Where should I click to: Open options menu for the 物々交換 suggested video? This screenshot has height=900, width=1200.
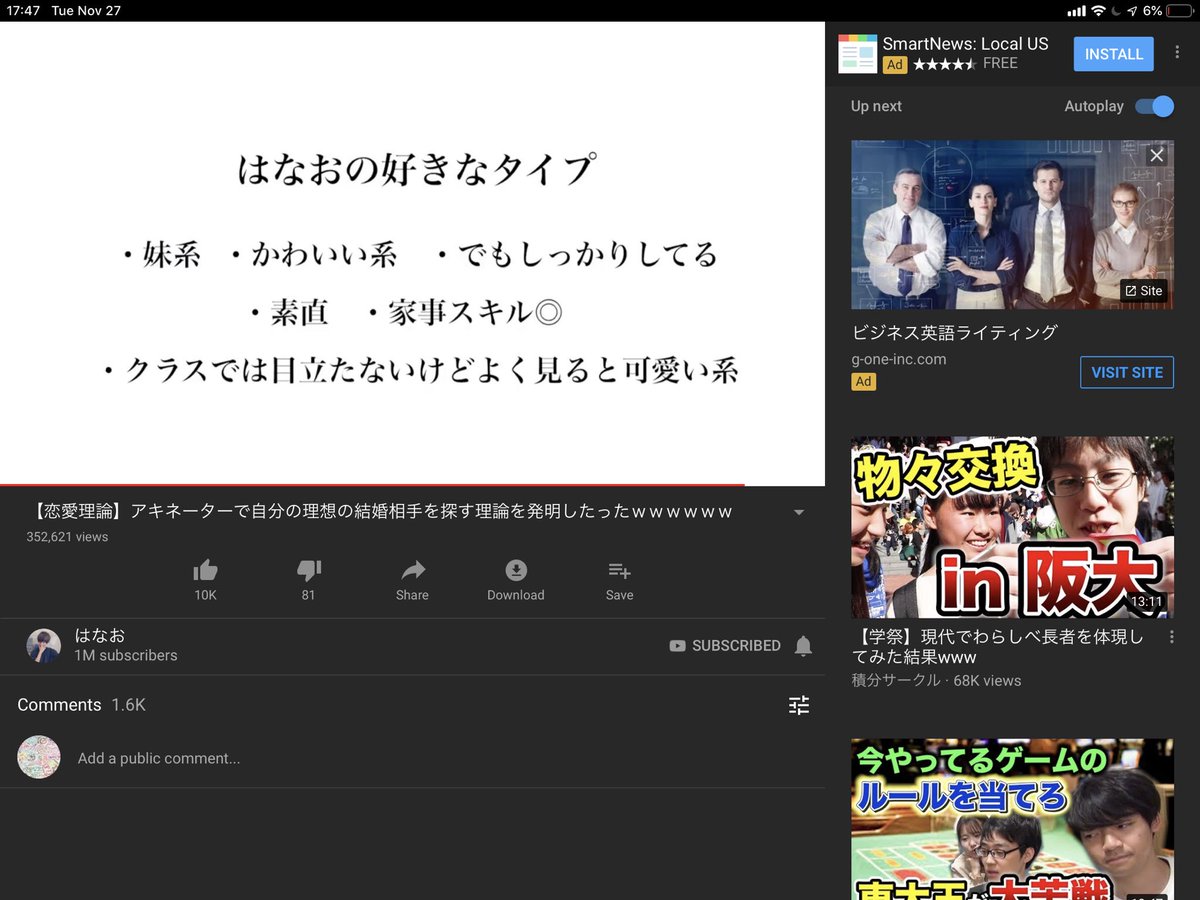(x=1171, y=636)
